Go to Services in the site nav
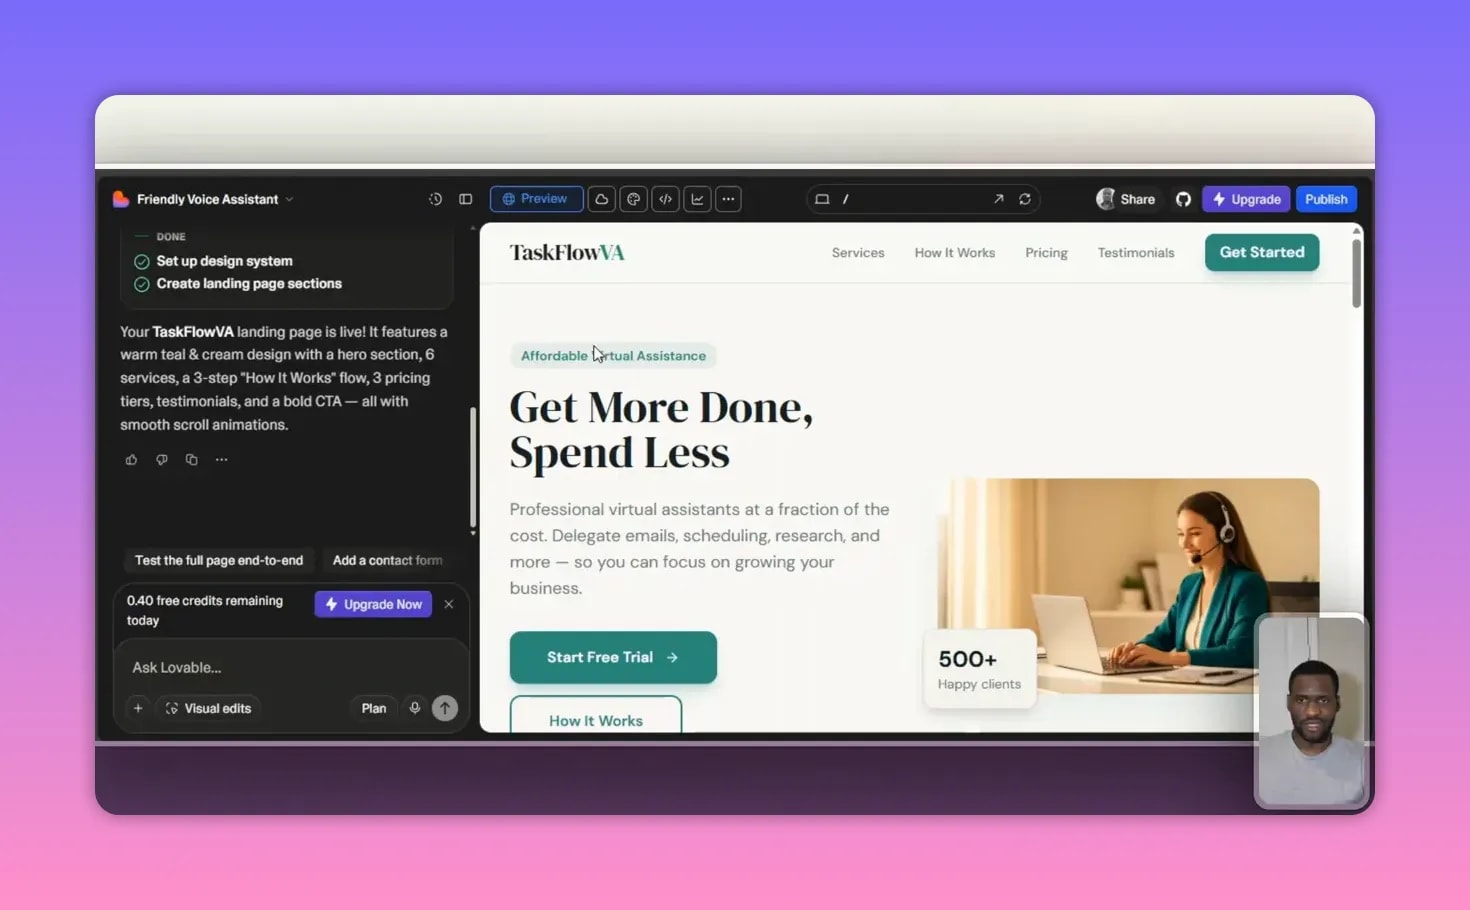Viewport: 1470px width, 910px height. point(858,253)
